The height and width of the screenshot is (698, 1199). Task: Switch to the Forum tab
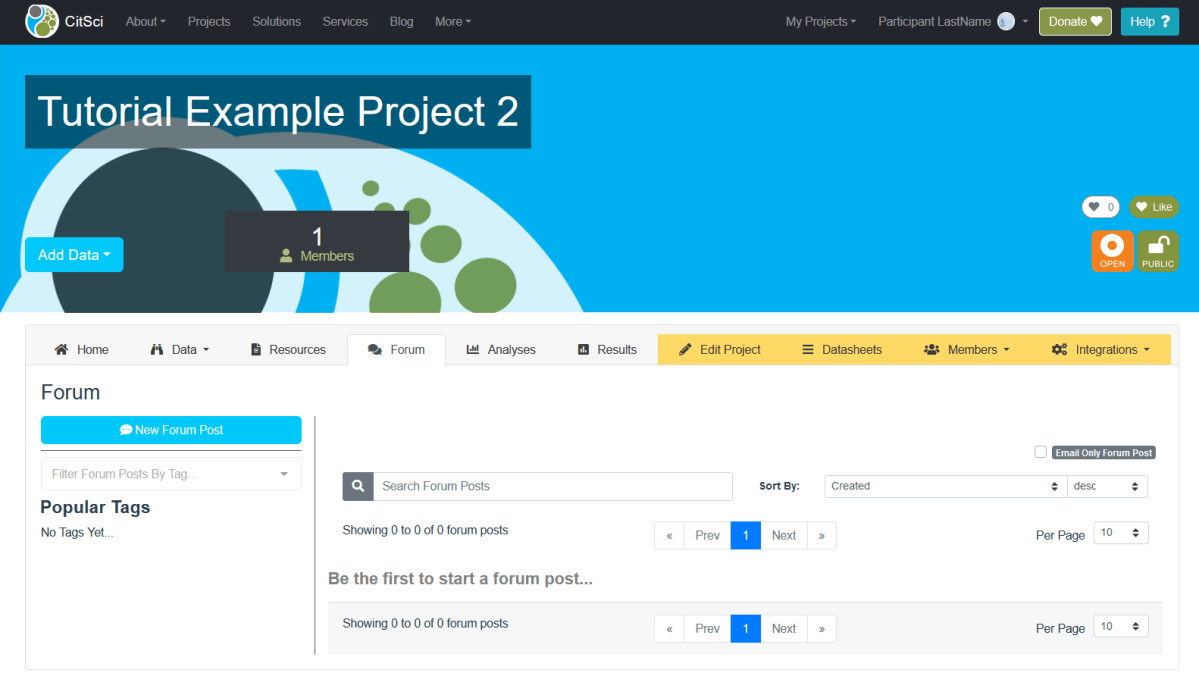(396, 349)
